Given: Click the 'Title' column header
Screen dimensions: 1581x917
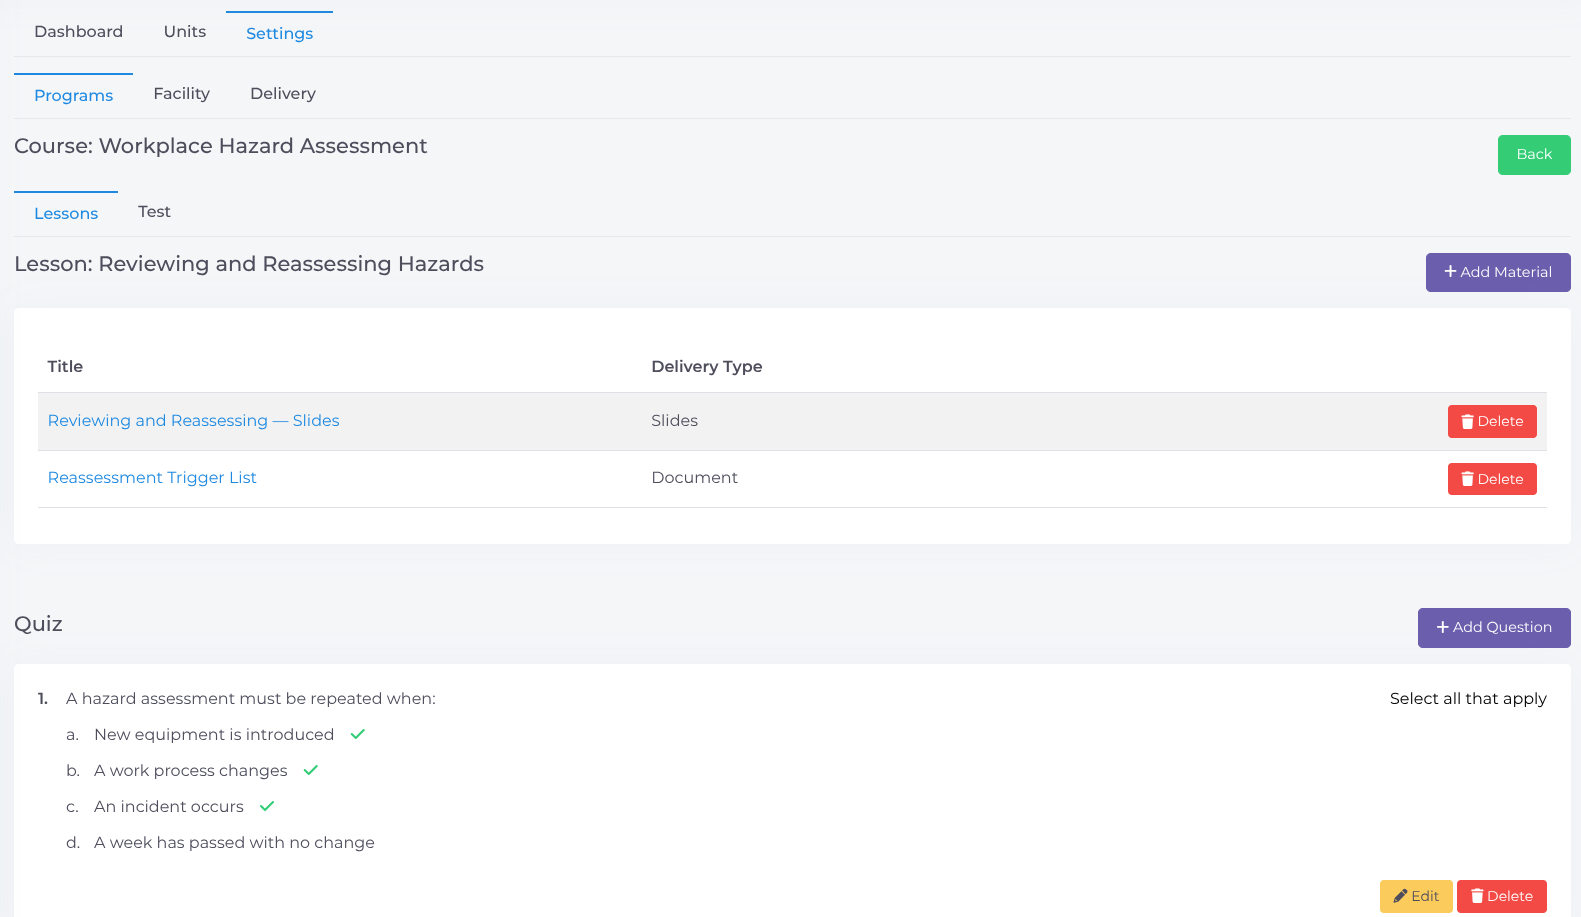Looking at the screenshot, I should 65,367.
